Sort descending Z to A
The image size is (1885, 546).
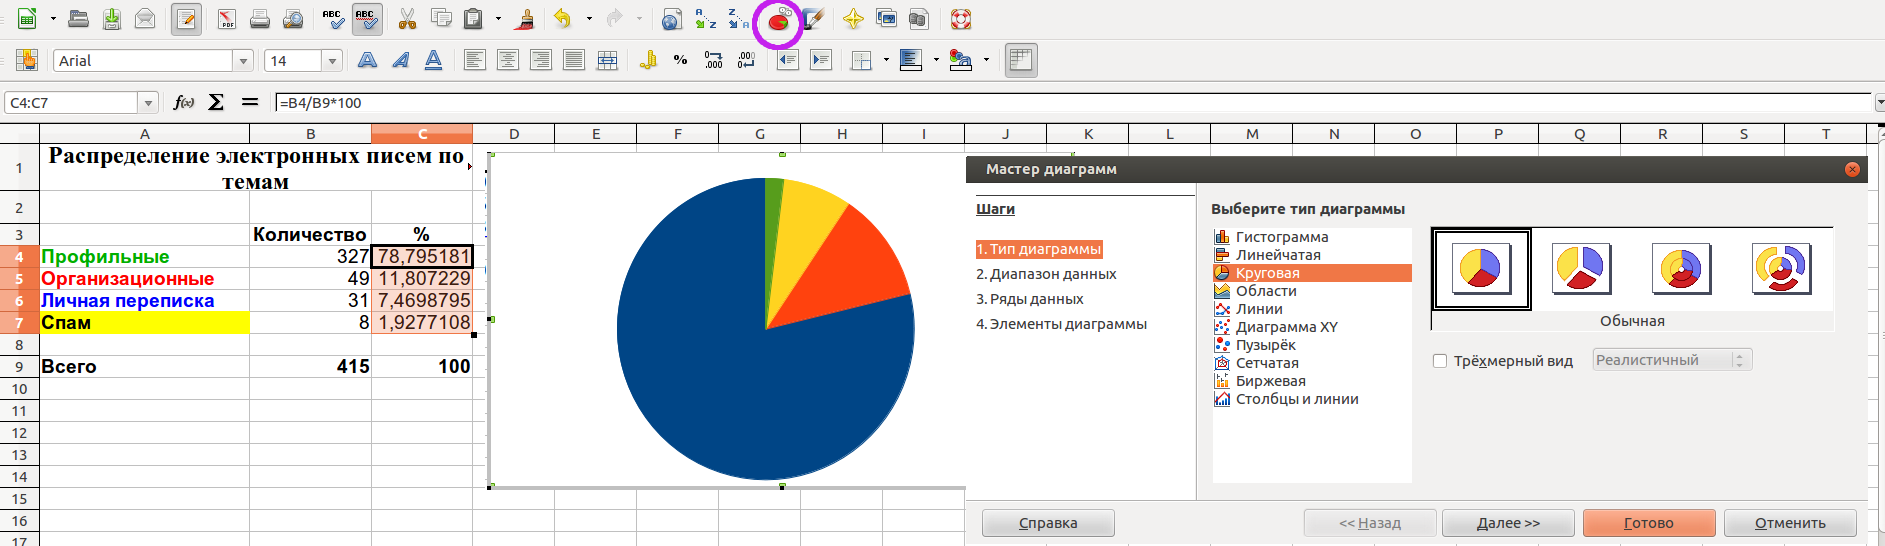(739, 19)
